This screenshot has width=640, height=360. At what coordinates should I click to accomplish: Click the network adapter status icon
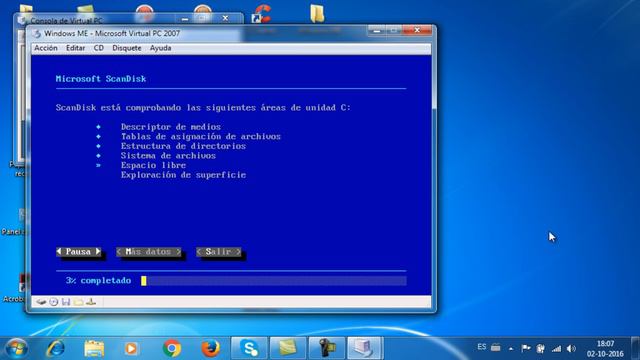coord(91,302)
